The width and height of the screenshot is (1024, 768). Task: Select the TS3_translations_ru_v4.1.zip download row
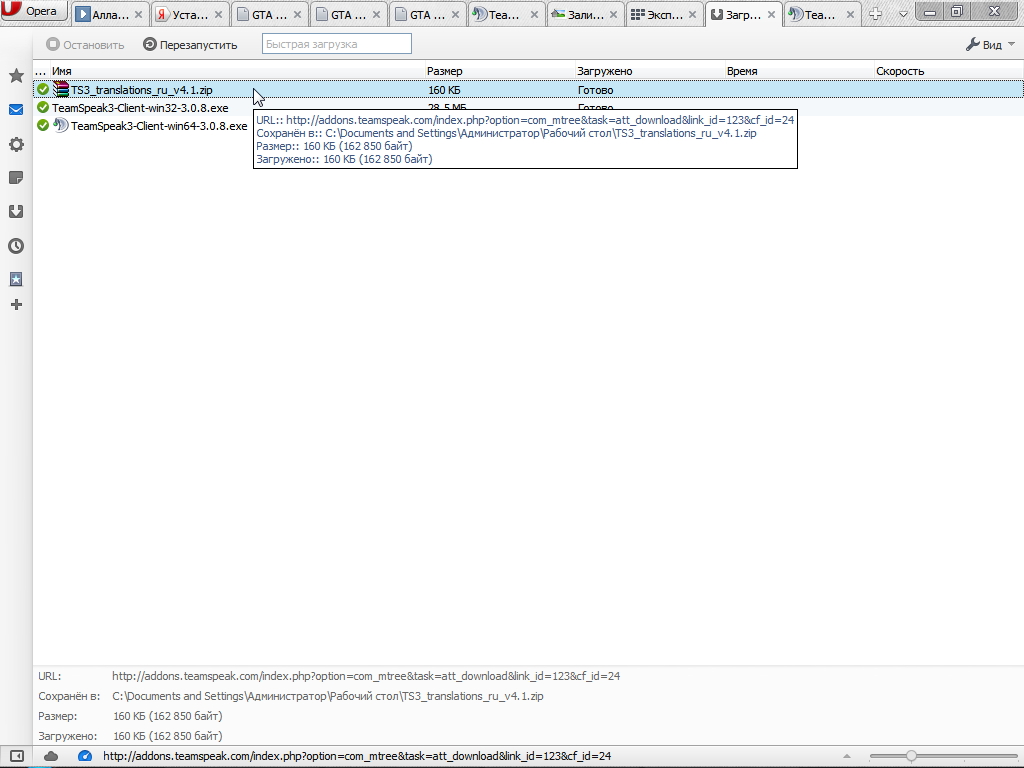(x=528, y=89)
